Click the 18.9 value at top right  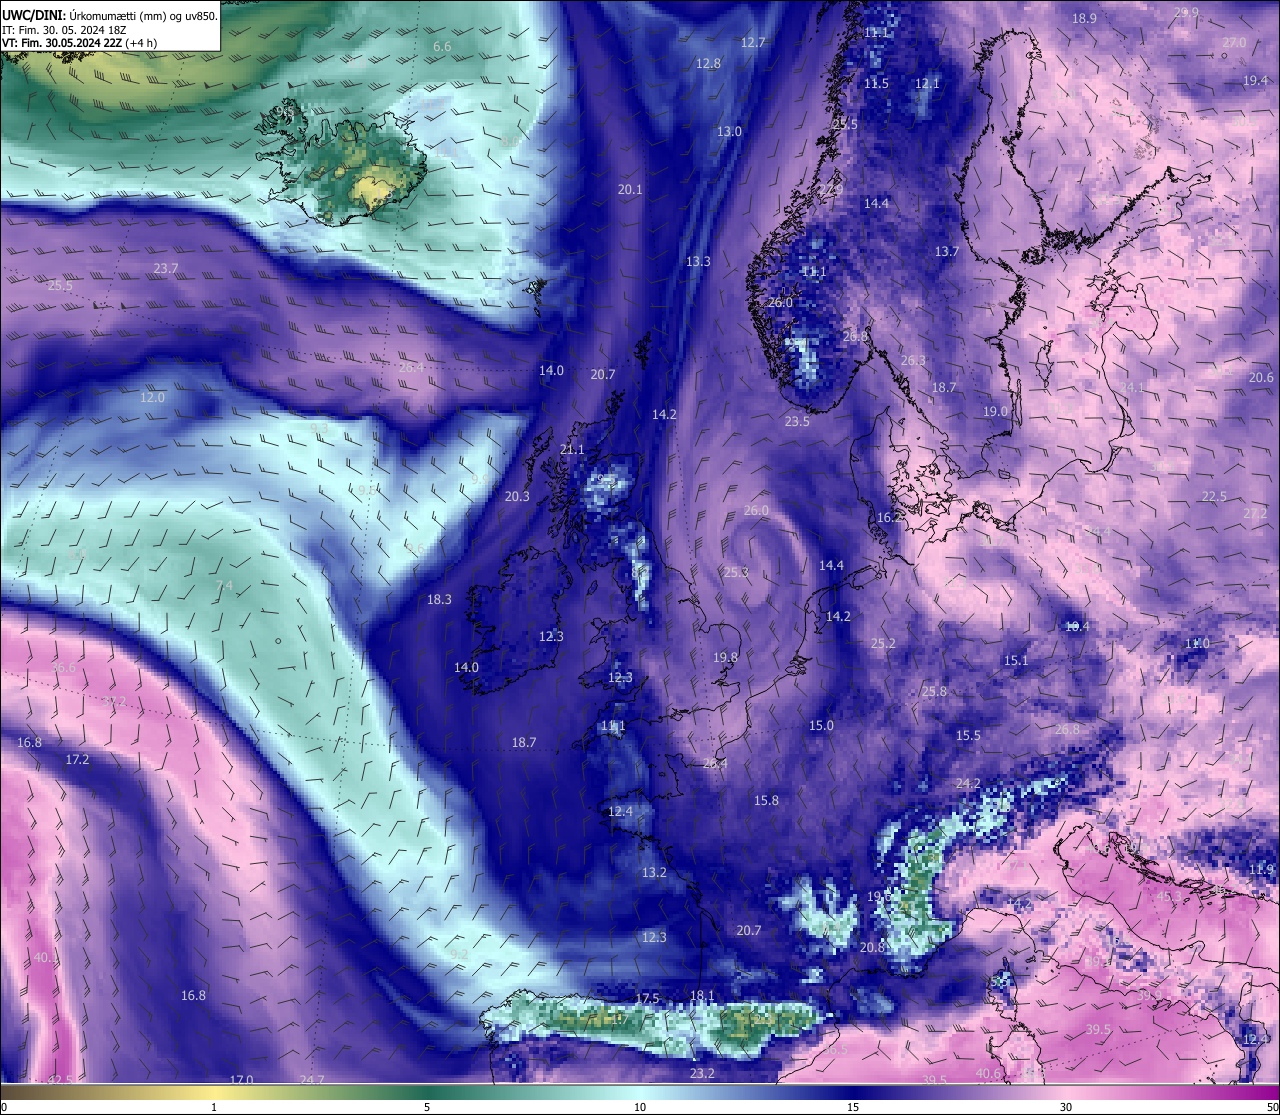click(1084, 19)
